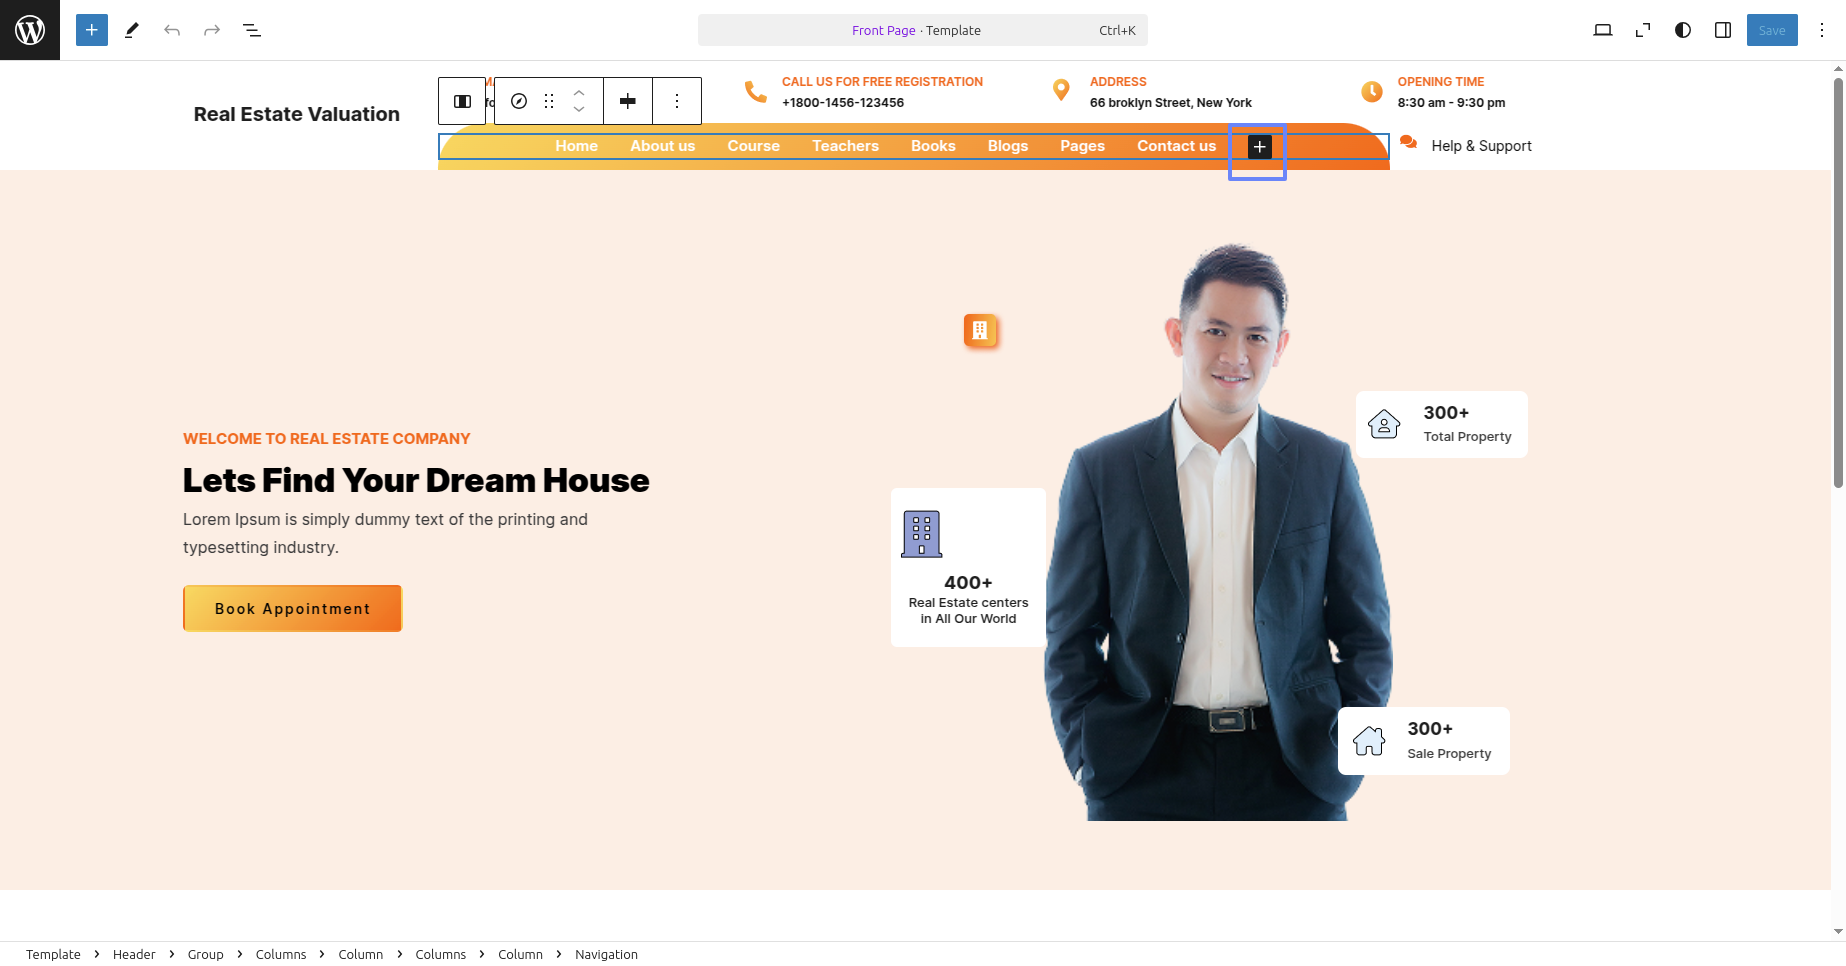Select the Blogs menu item
Screen dimensions: 1846x966
[x=1008, y=146]
